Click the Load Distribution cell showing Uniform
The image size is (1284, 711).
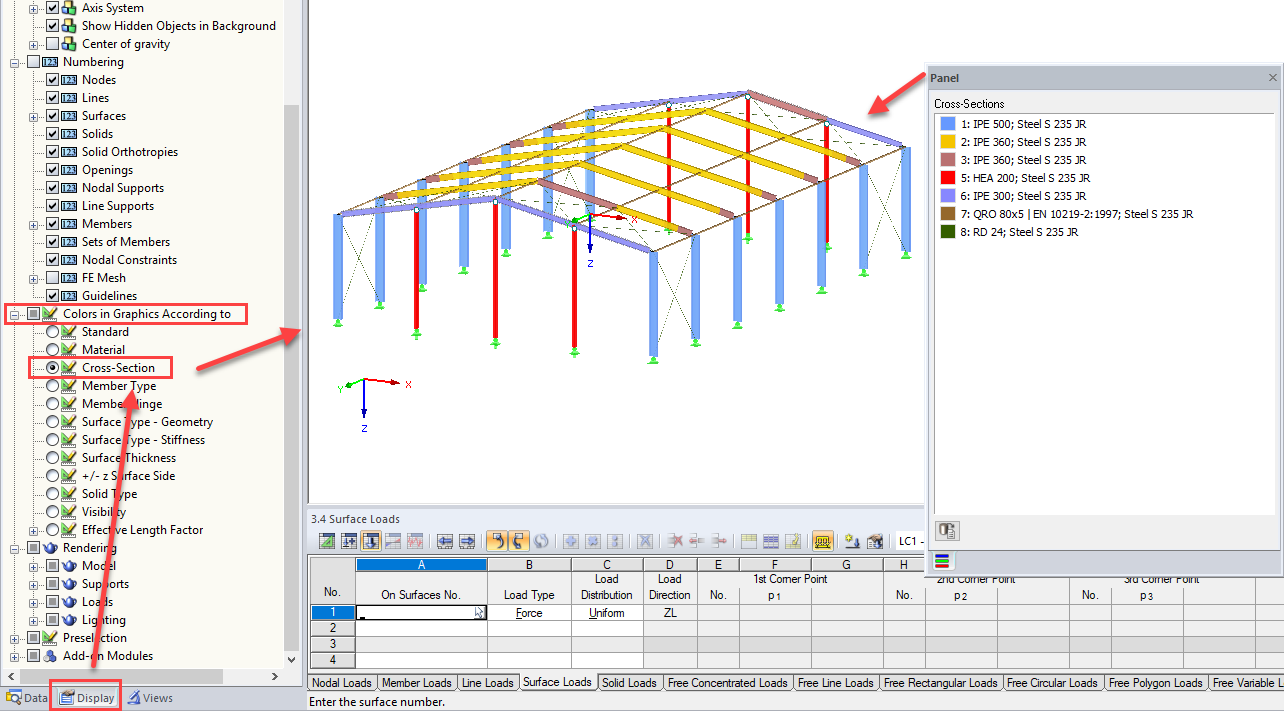tap(606, 613)
